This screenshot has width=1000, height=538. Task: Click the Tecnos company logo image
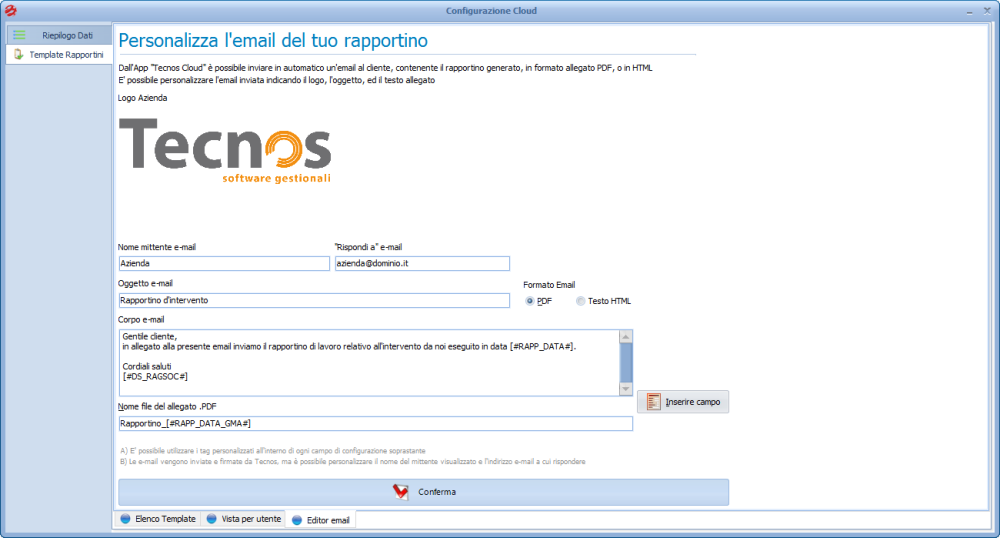click(x=225, y=151)
